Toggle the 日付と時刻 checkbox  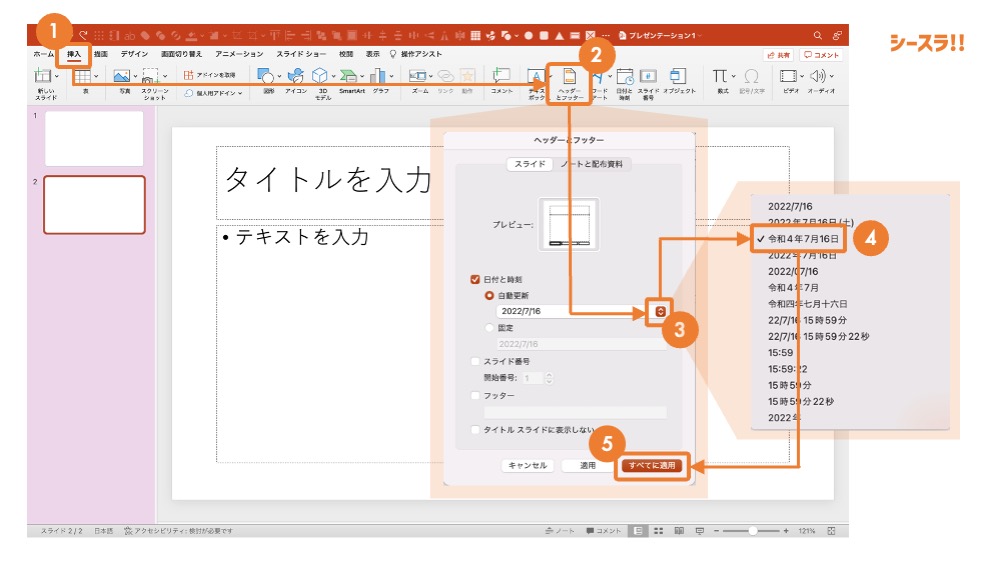[475, 279]
